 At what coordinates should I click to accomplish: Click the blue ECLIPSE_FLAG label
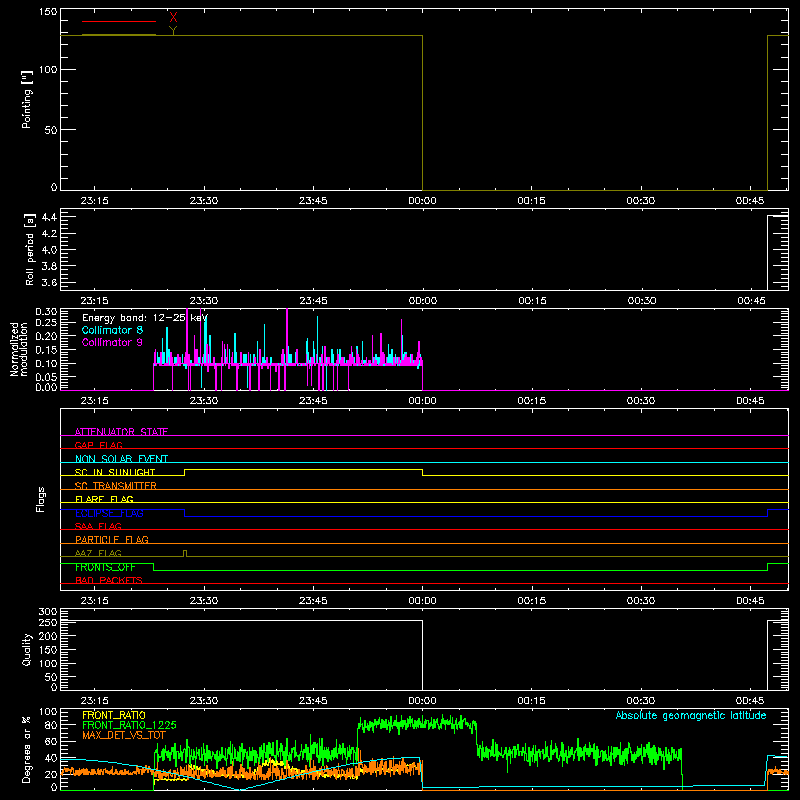(x=109, y=513)
